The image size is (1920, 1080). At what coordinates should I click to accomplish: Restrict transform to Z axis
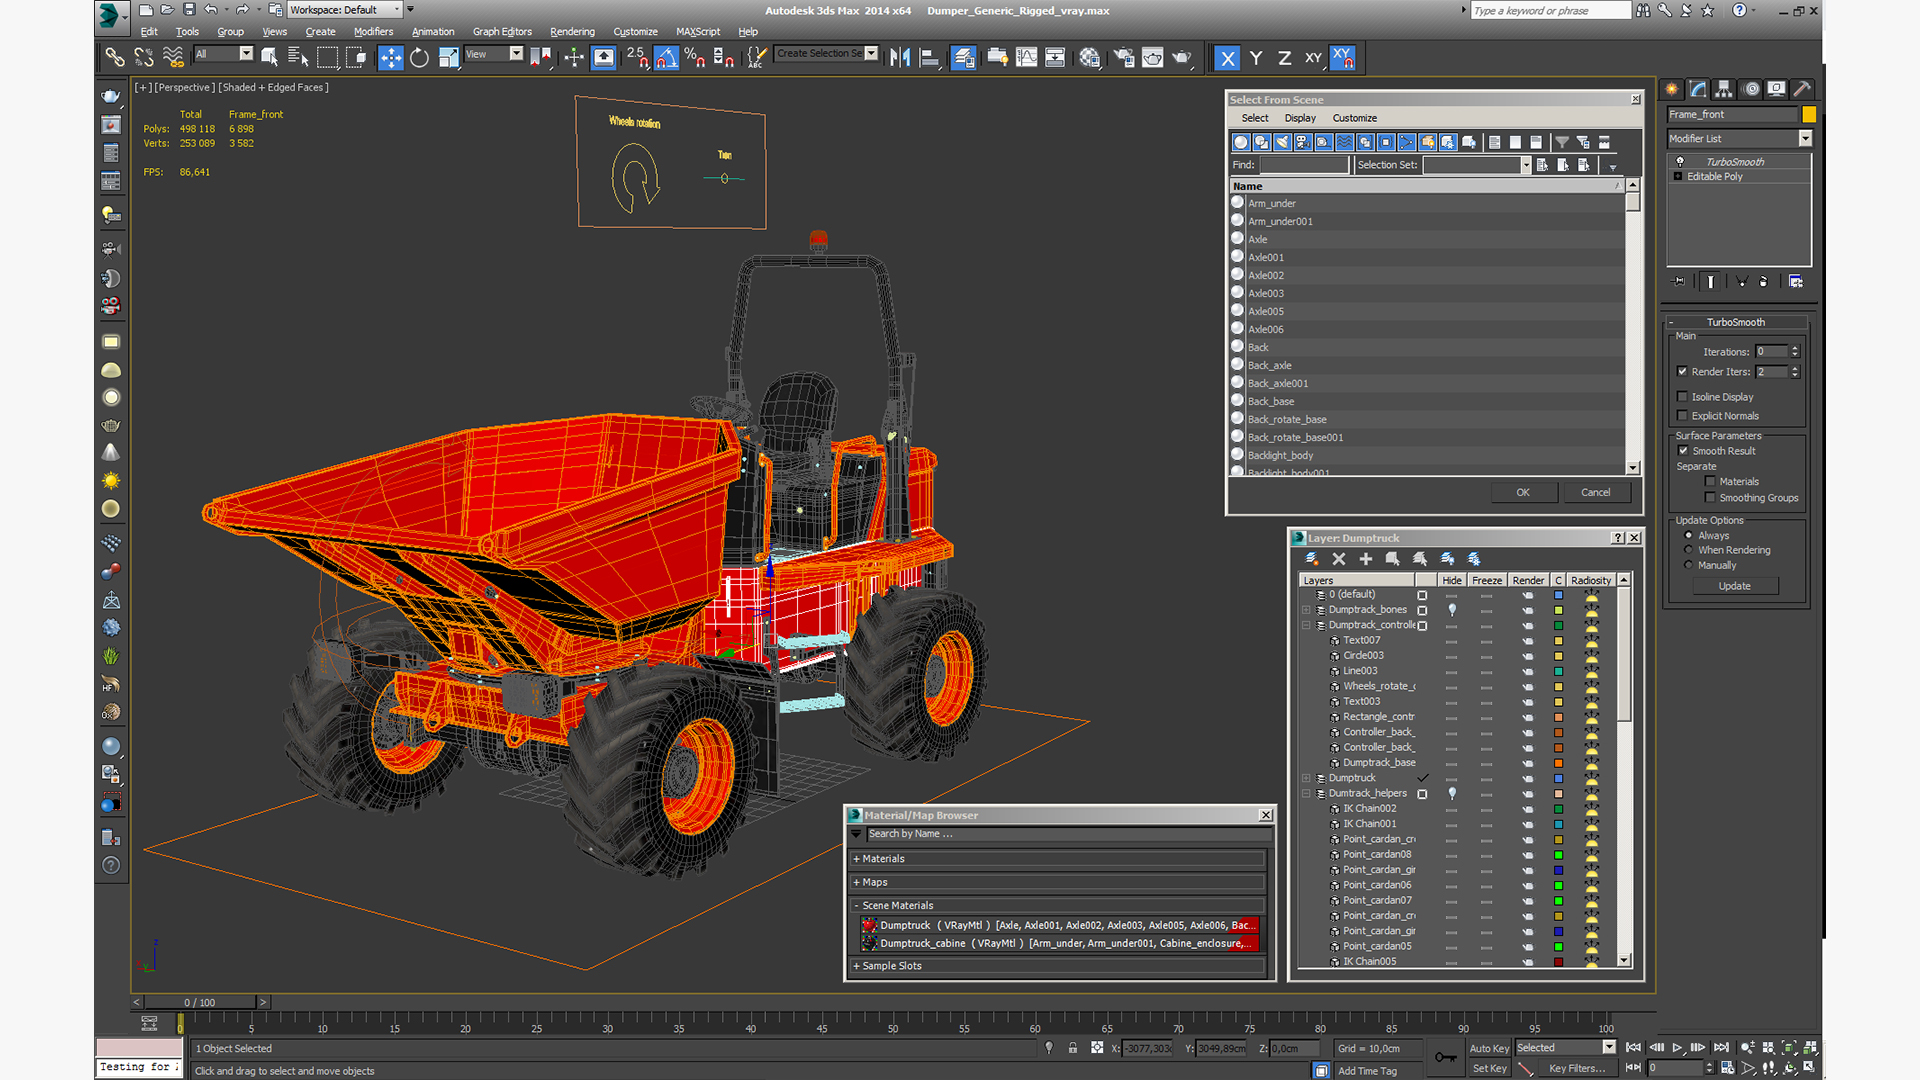pos(1284,58)
